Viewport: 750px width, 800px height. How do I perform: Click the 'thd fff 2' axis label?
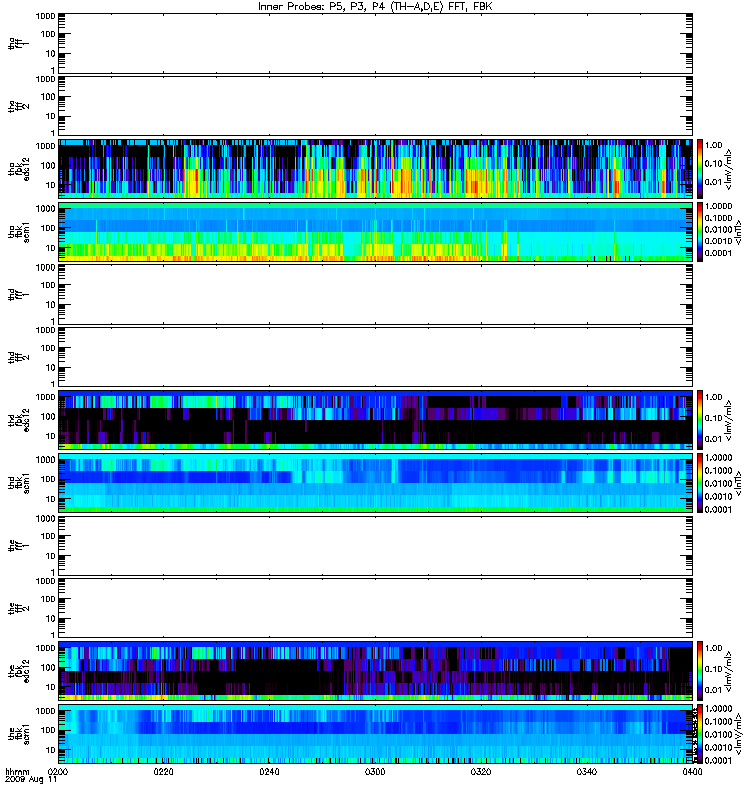19,357
